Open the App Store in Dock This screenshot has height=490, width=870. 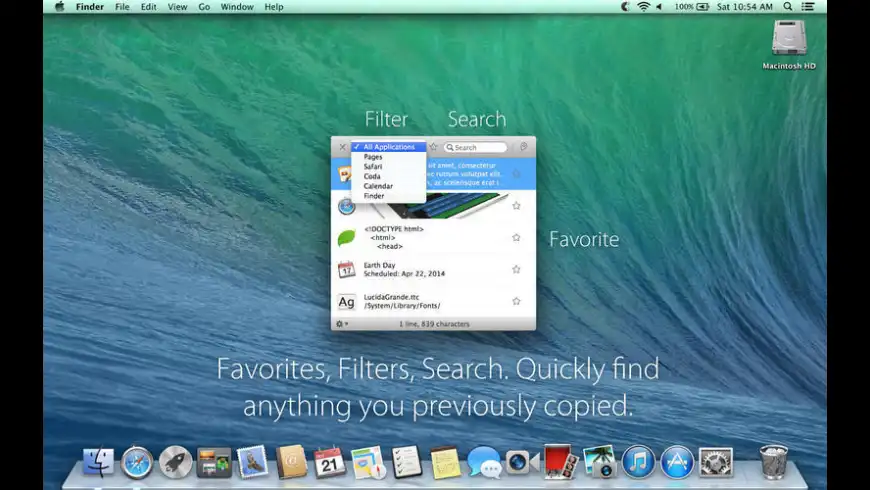pos(677,462)
